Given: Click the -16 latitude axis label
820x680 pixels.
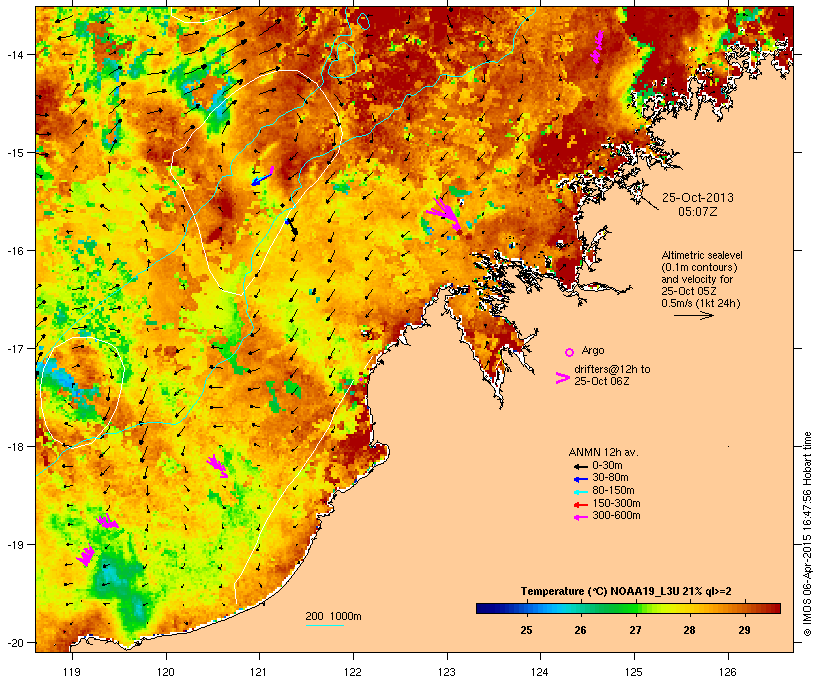Looking at the screenshot, I should 14,251.
